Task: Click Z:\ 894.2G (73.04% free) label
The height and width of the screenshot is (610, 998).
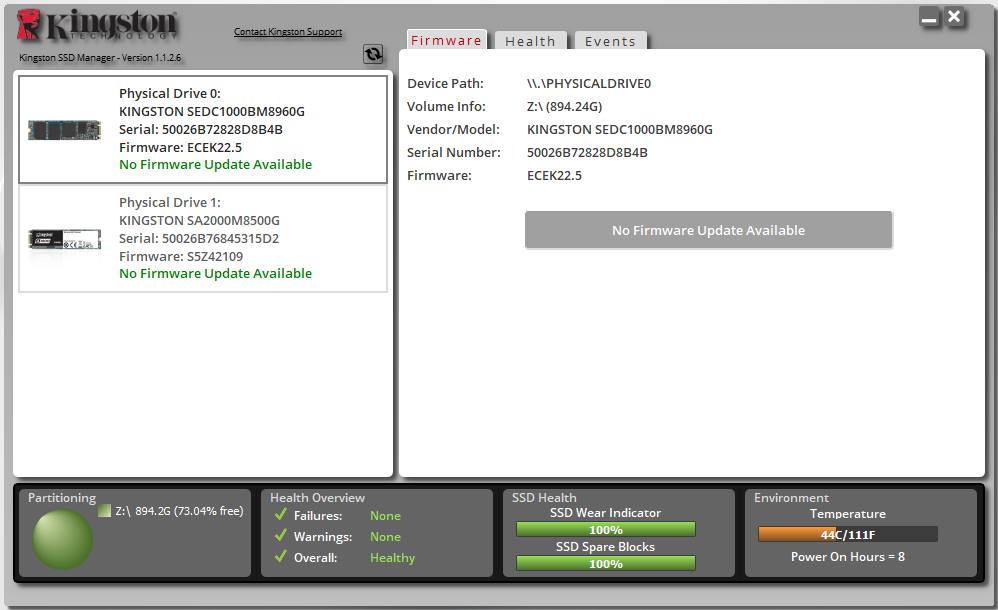Action: pyautogui.click(x=179, y=511)
